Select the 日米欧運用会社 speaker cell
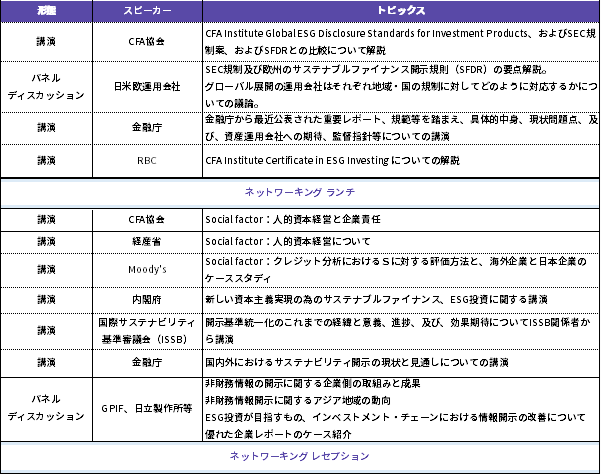 [x=147, y=87]
